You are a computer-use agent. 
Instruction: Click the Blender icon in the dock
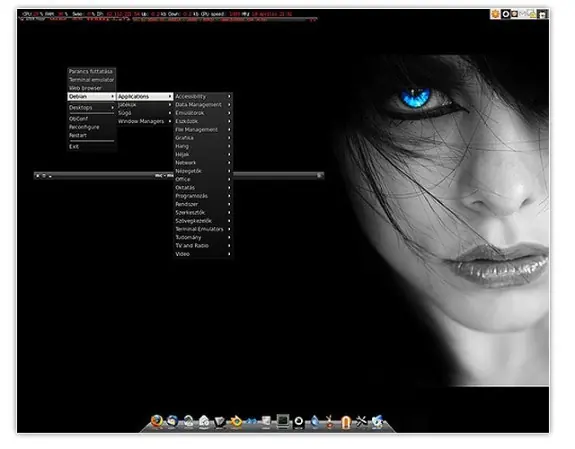[236, 421]
